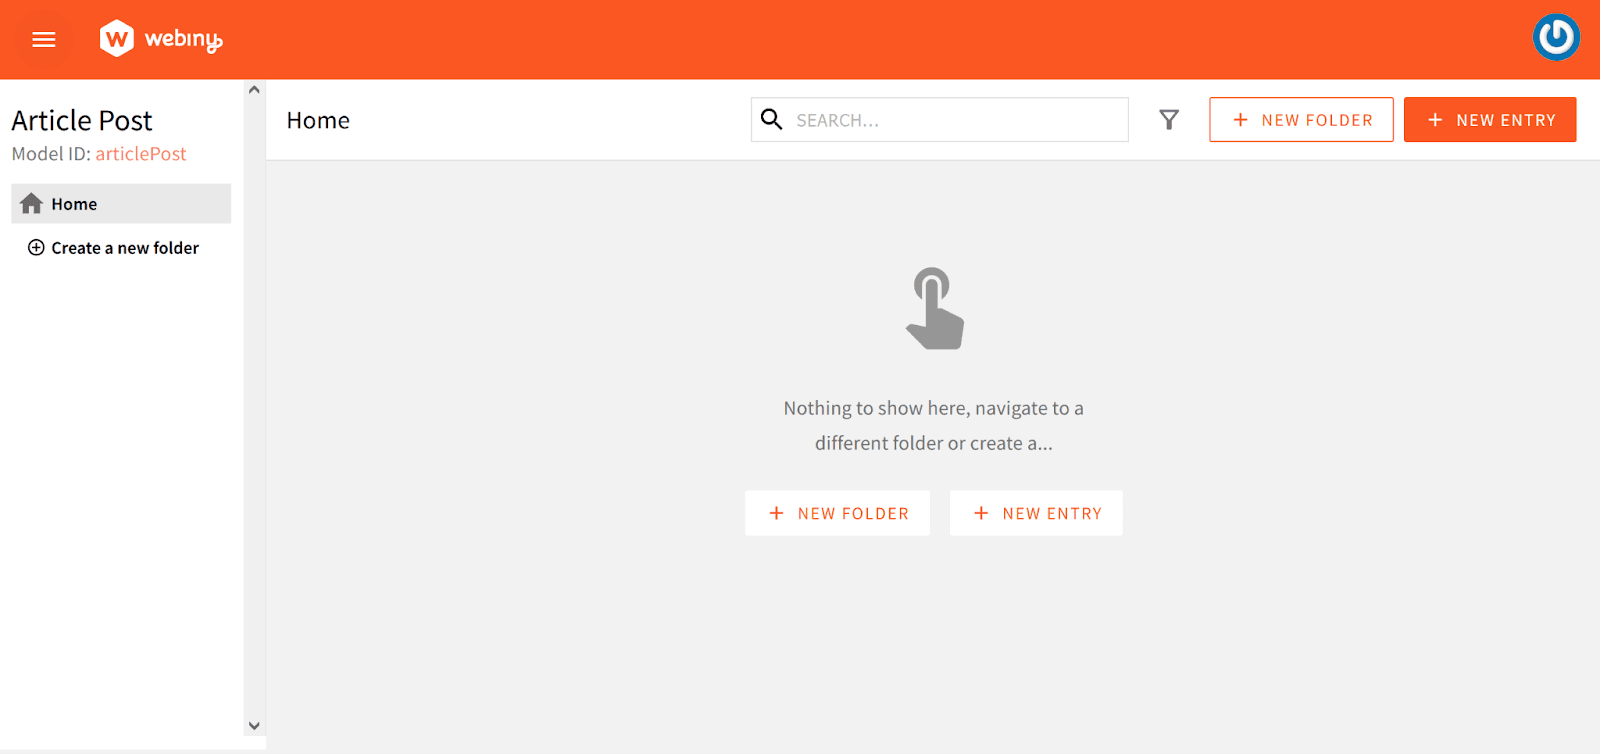Click the Home breadcrumb title

(x=318, y=120)
